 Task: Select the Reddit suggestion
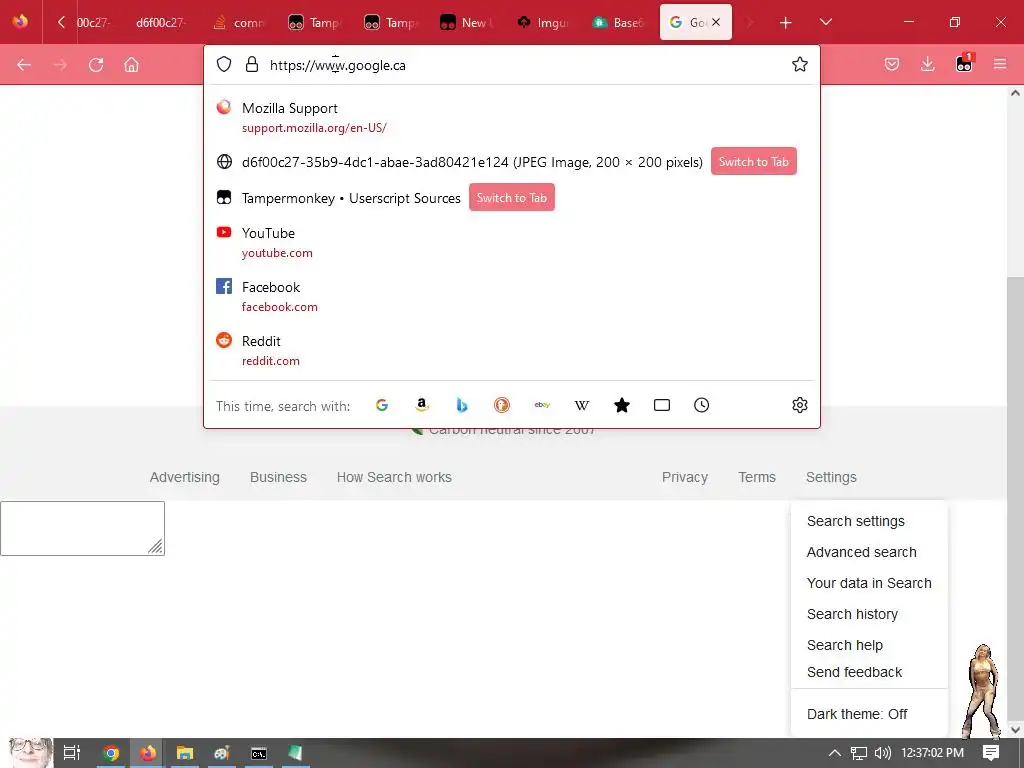click(512, 350)
